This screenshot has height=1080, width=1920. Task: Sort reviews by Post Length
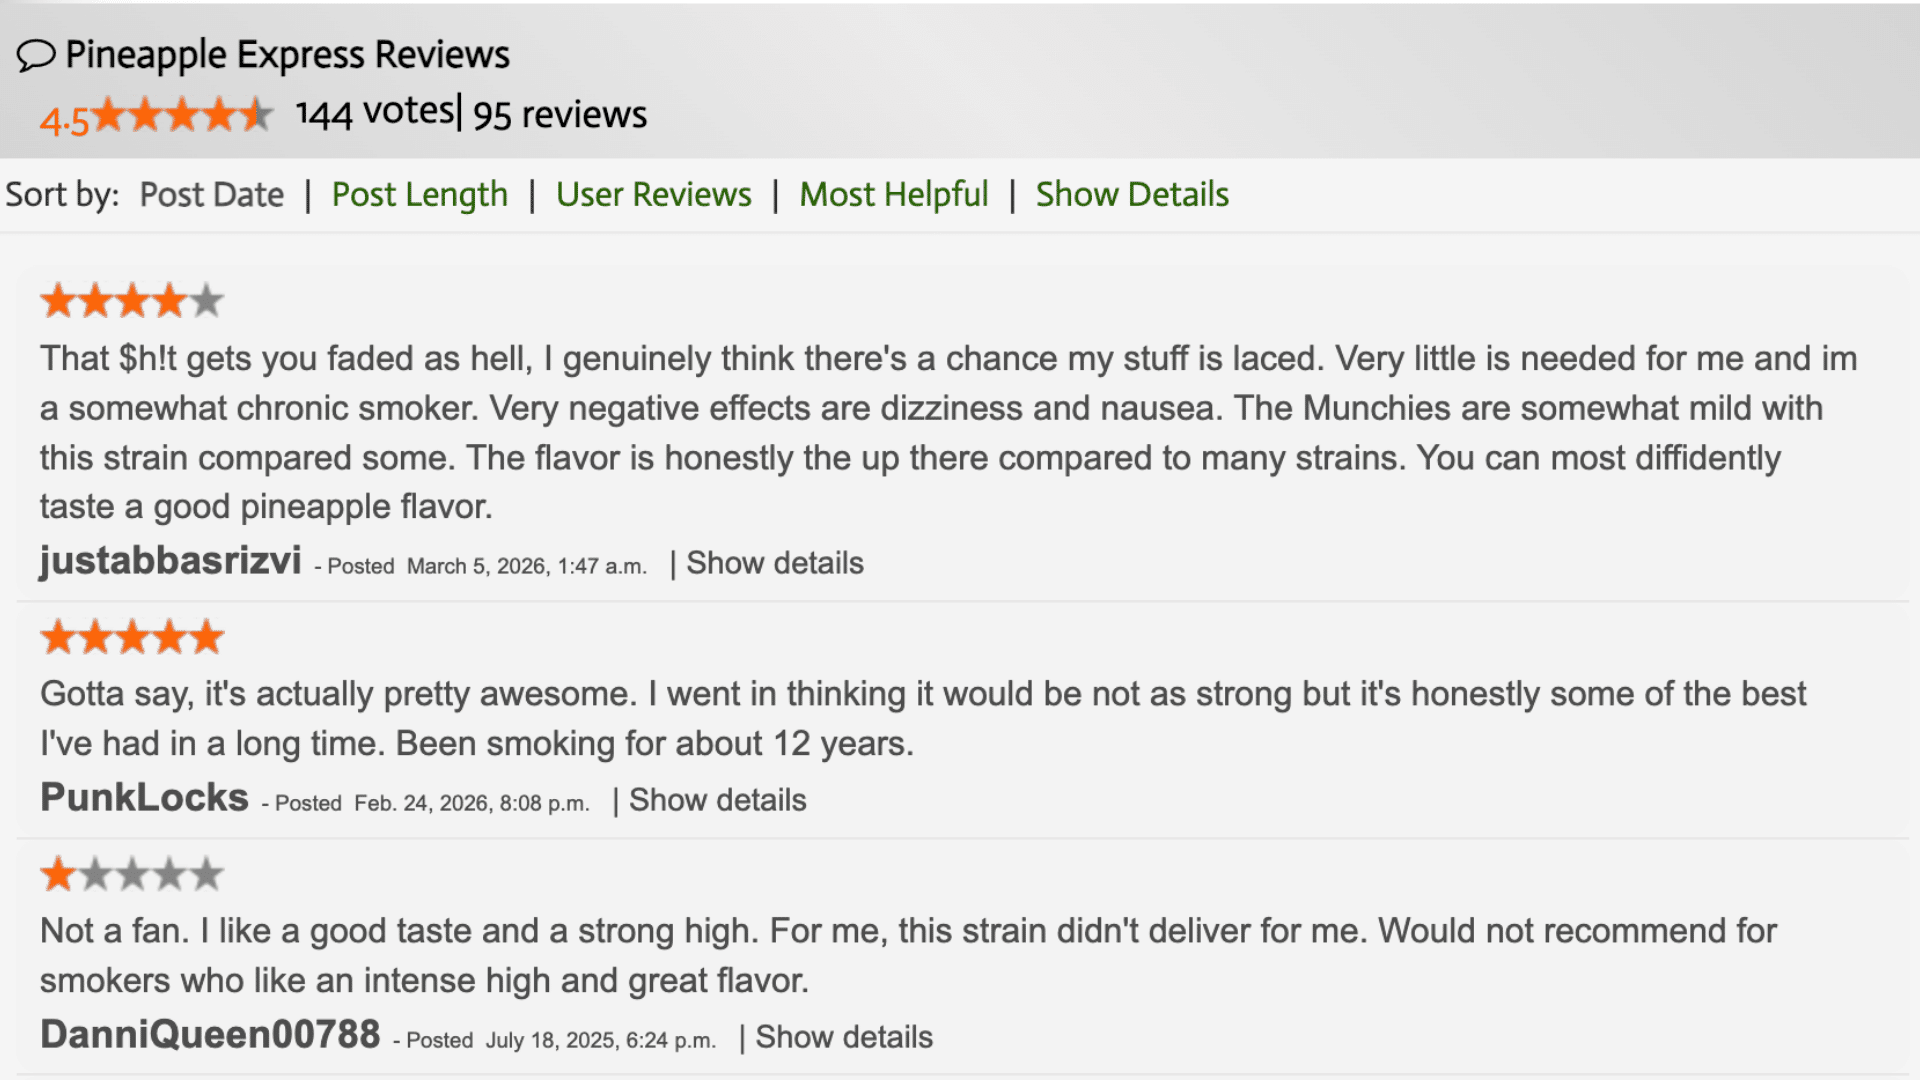pos(419,194)
